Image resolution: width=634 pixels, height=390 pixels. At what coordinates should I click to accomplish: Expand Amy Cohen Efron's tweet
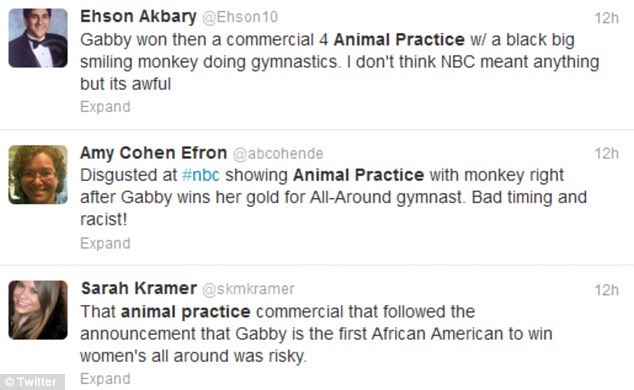point(105,243)
